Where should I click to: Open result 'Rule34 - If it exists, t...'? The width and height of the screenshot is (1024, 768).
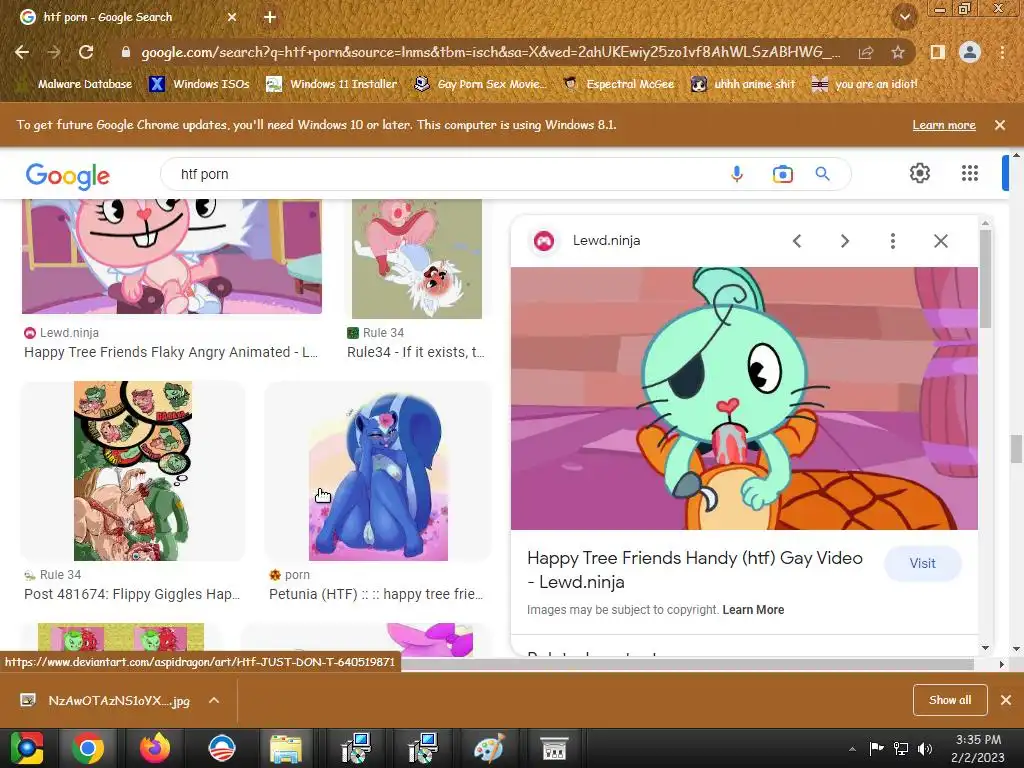[416, 352]
